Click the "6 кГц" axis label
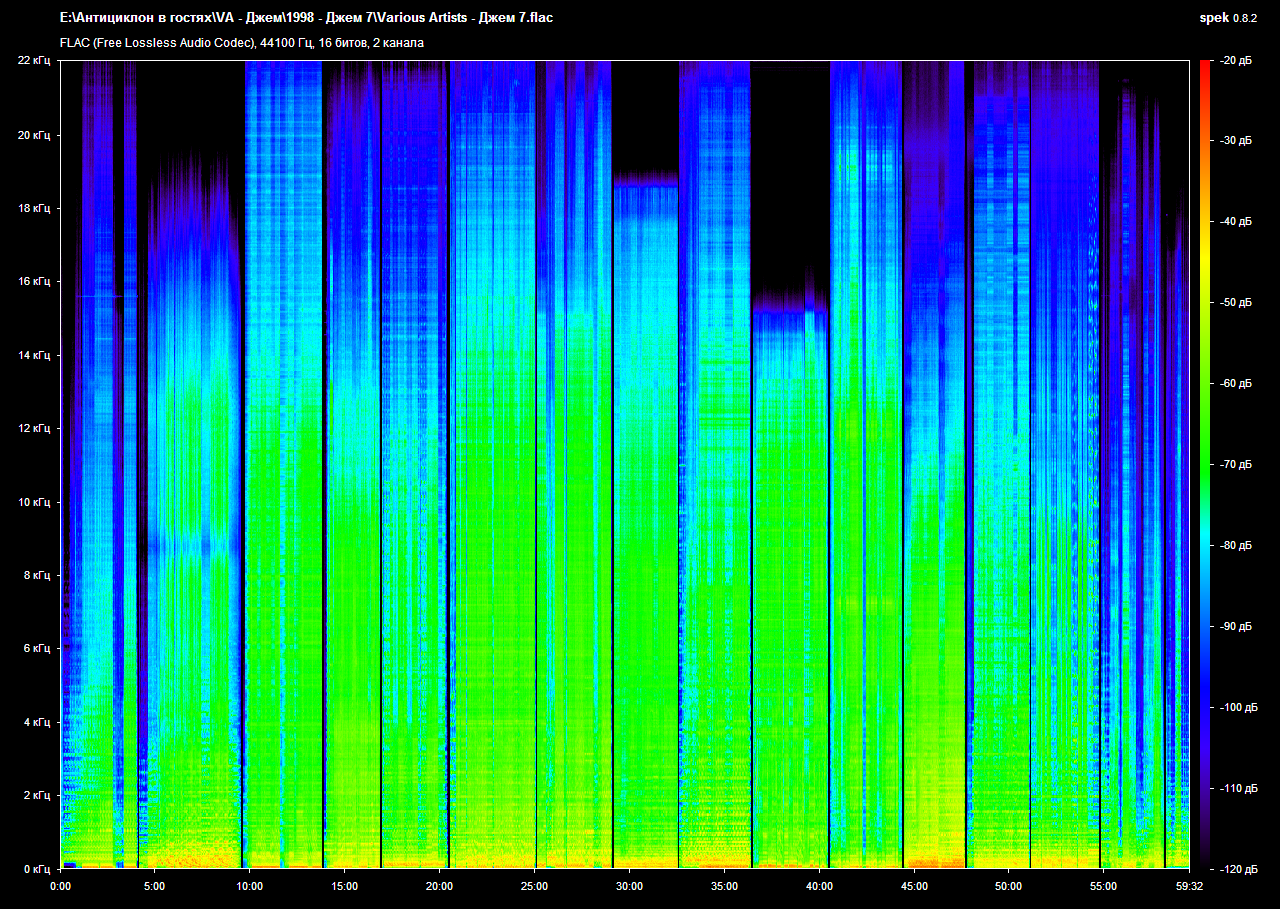 pyautogui.click(x=37, y=649)
